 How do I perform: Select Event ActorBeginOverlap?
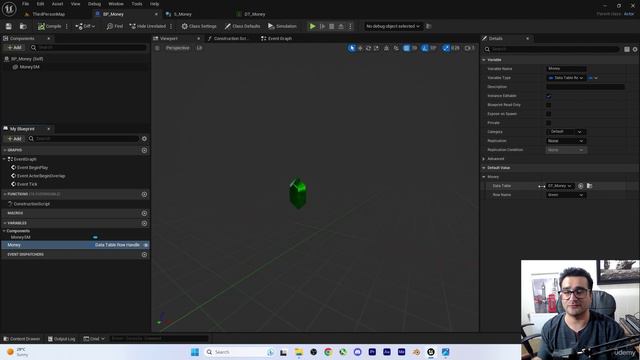coord(41,176)
